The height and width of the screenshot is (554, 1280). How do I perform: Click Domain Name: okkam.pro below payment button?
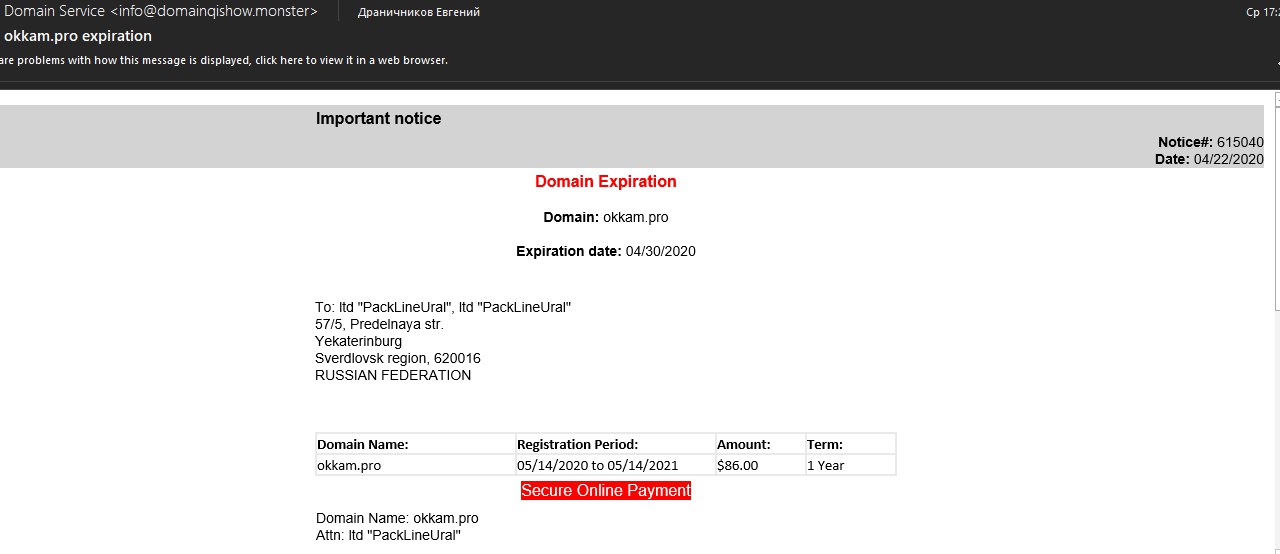[397, 519]
